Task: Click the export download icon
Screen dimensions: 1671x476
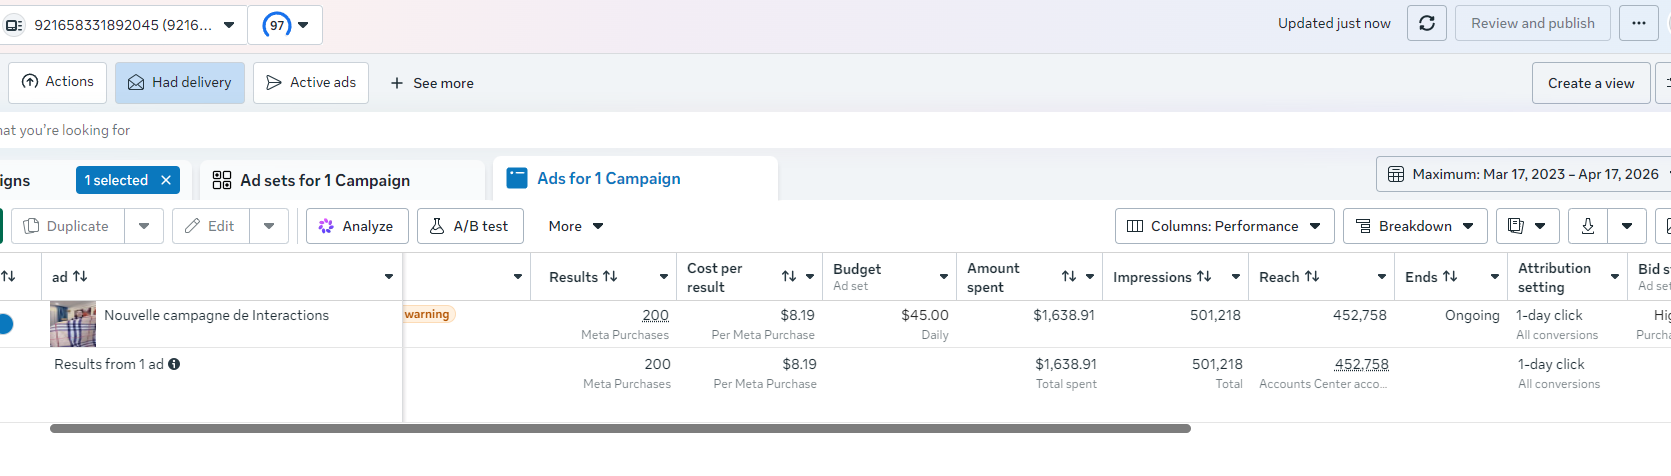Action: (1588, 226)
